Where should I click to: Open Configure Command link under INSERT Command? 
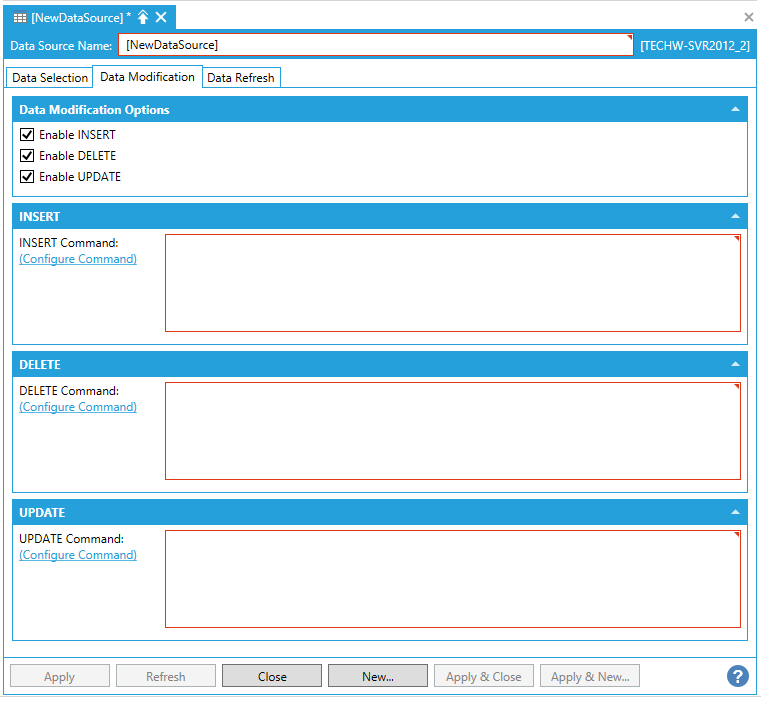click(78, 259)
